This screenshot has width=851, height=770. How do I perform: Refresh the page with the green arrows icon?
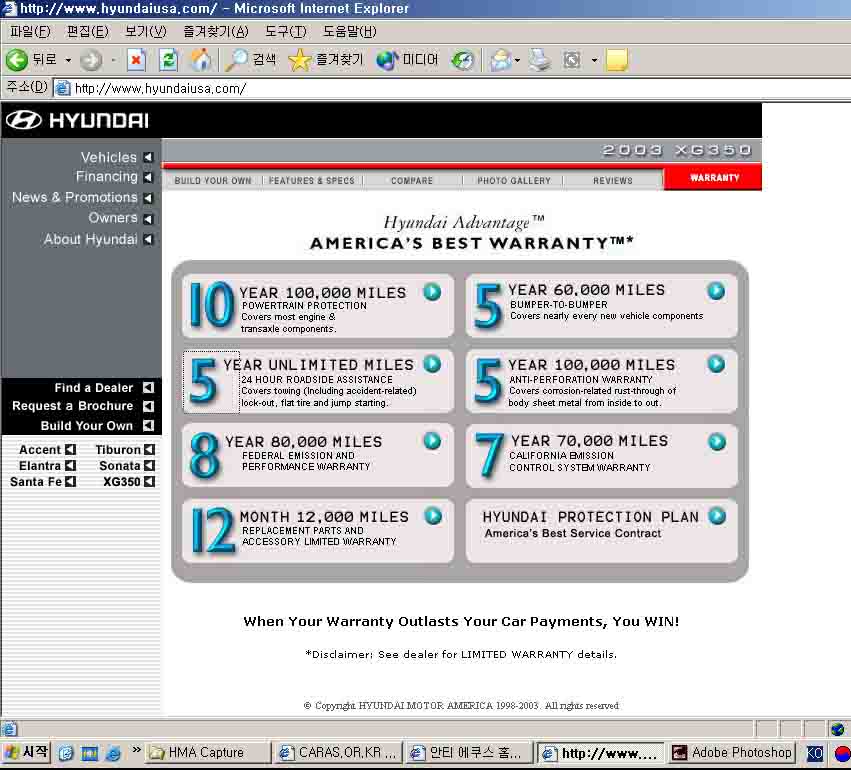pyautogui.click(x=168, y=60)
